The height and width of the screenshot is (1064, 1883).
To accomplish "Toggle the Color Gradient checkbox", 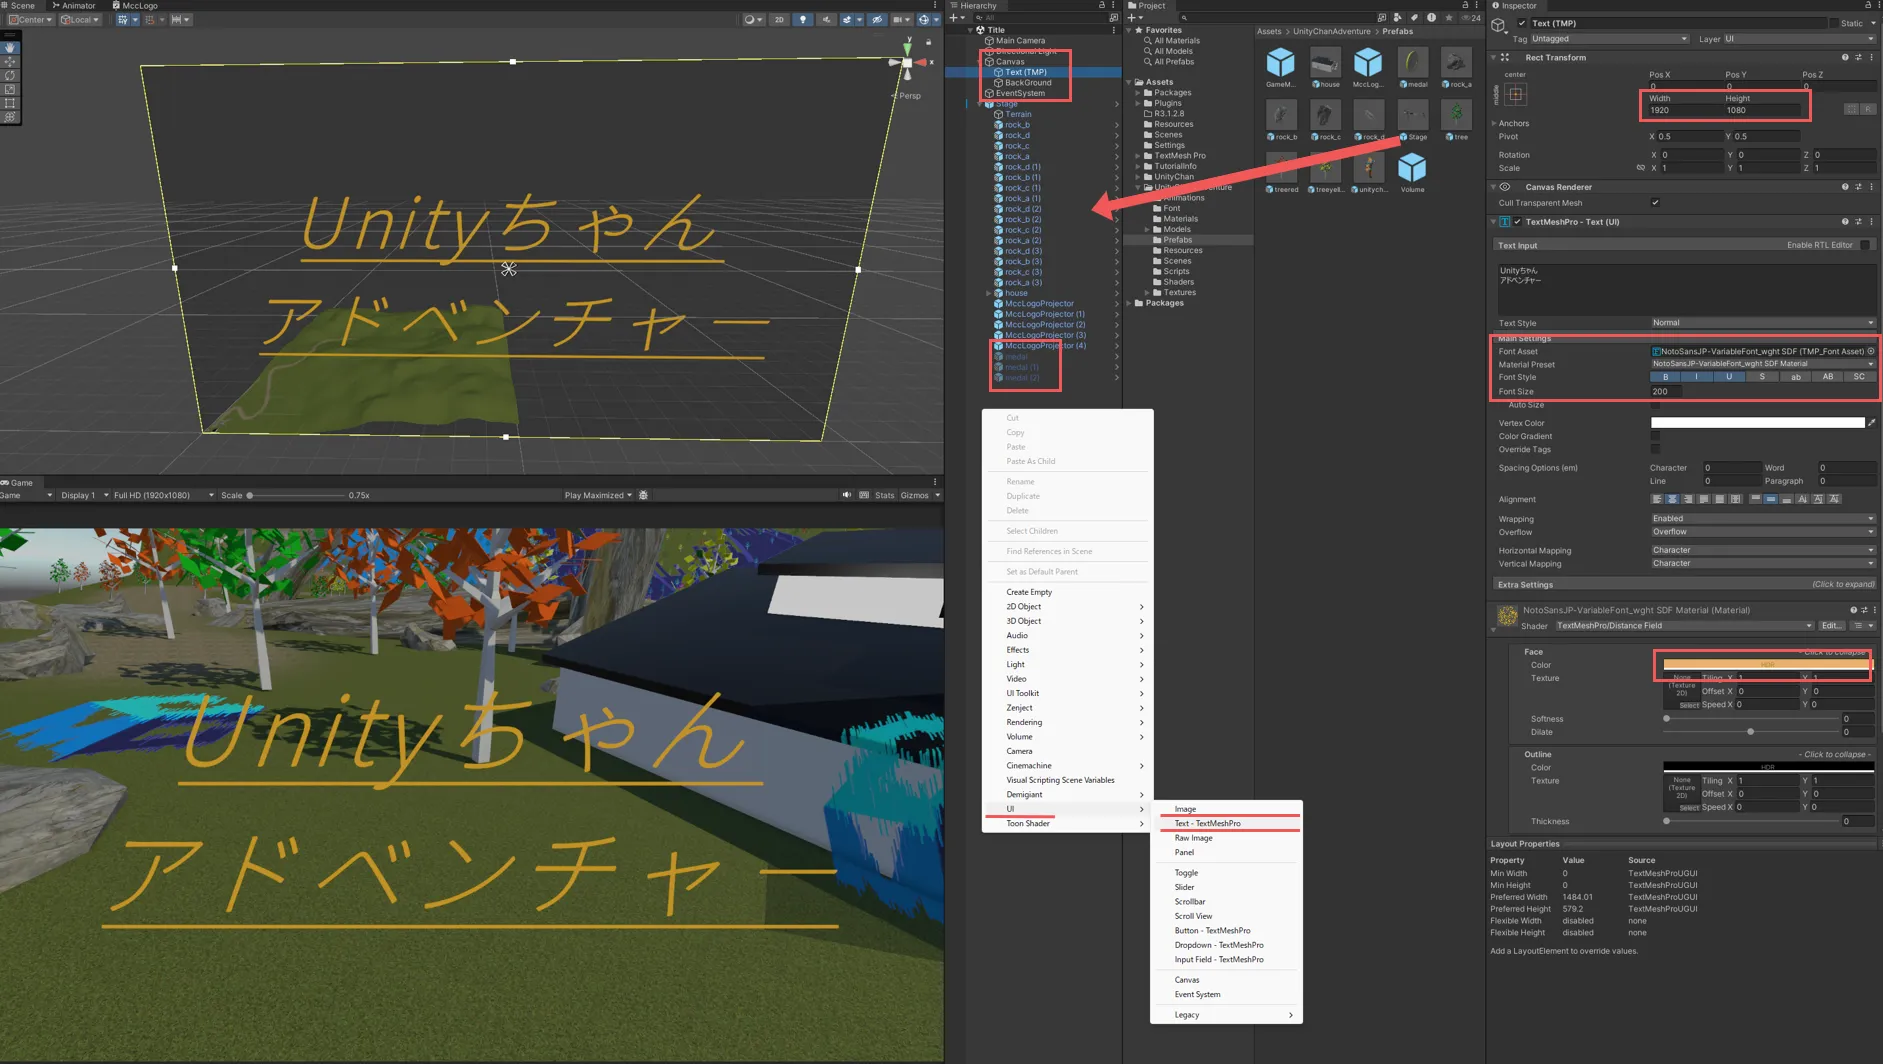I will [1655, 436].
